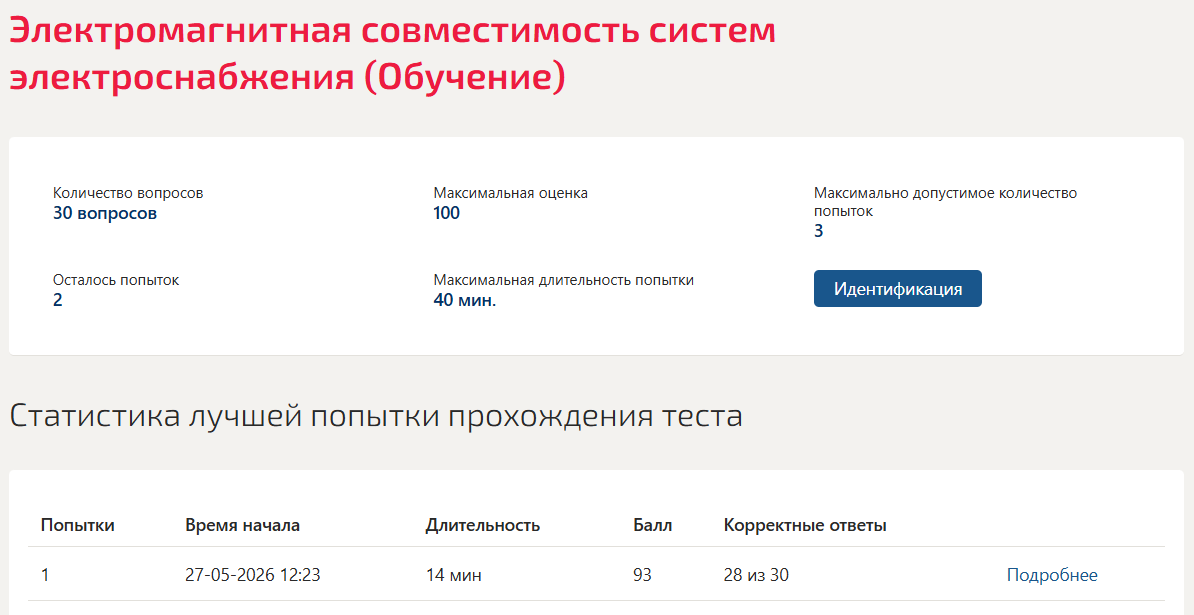
Task: Open the Подробнее link for attempt 1
Action: pos(1052,575)
